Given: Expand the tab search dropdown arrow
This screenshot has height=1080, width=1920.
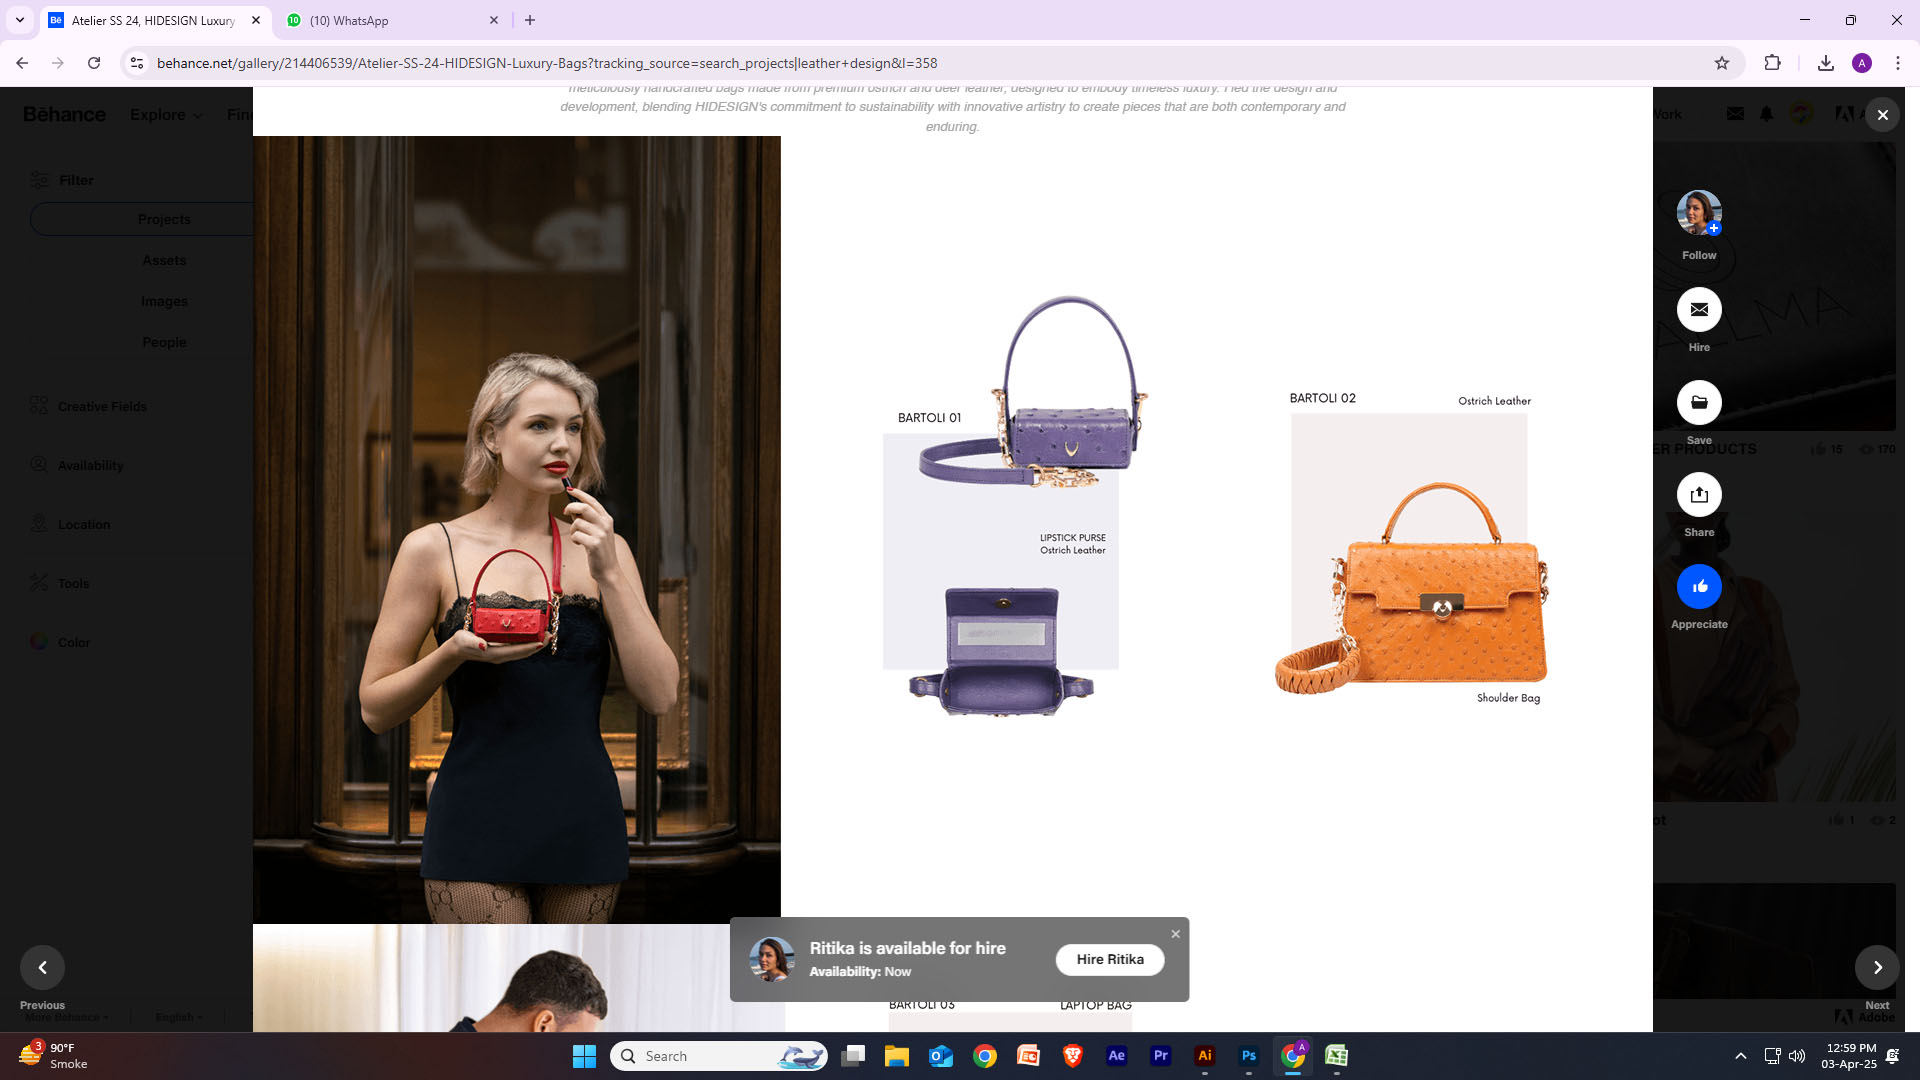Looking at the screenshot, I should tap(19, 20).
